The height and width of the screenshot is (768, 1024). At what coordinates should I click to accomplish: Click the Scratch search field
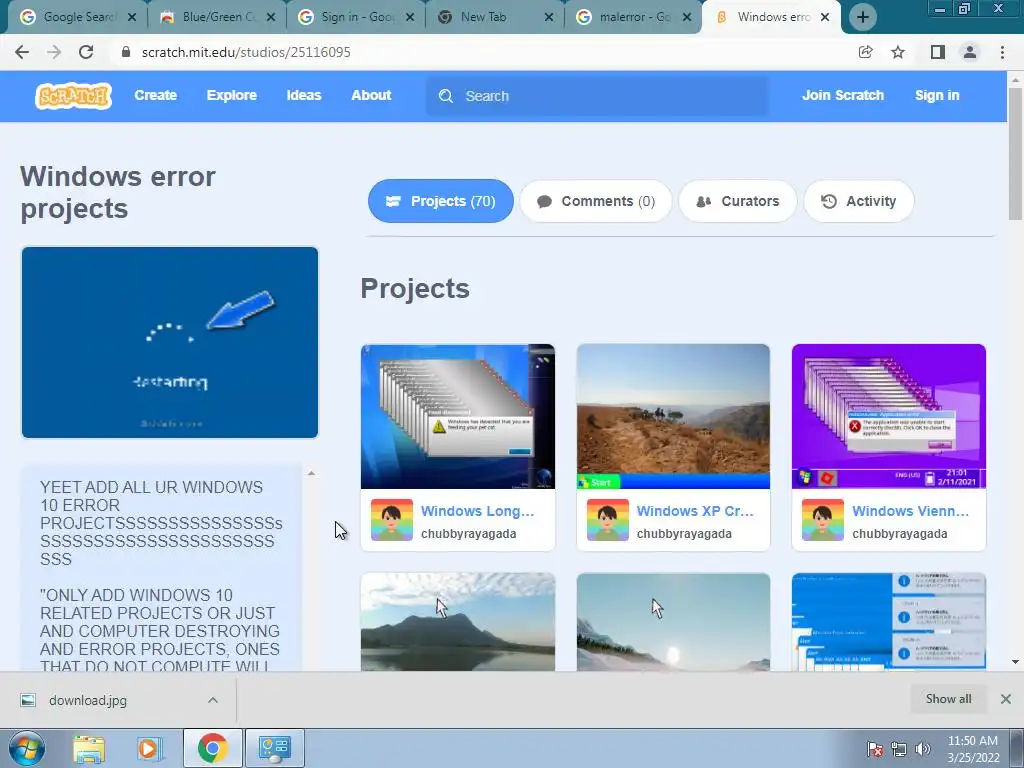pos(597,96)
